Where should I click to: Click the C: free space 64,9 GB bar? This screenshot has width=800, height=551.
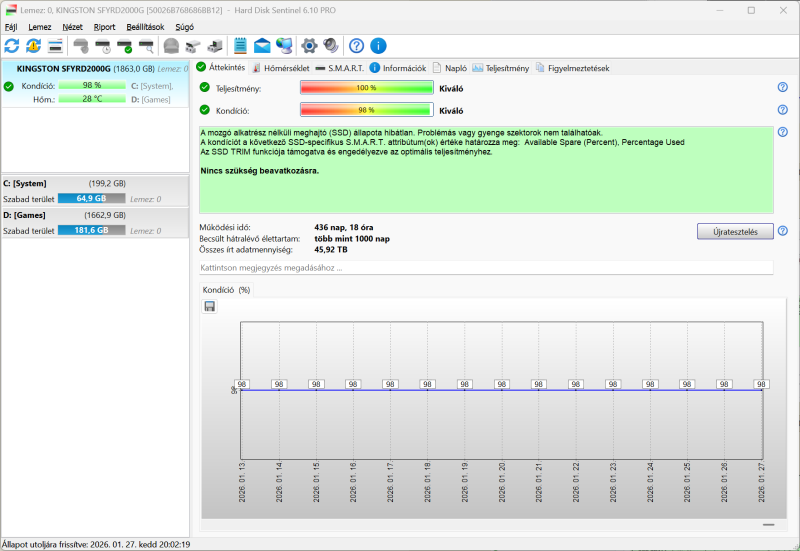coord(91,198)
